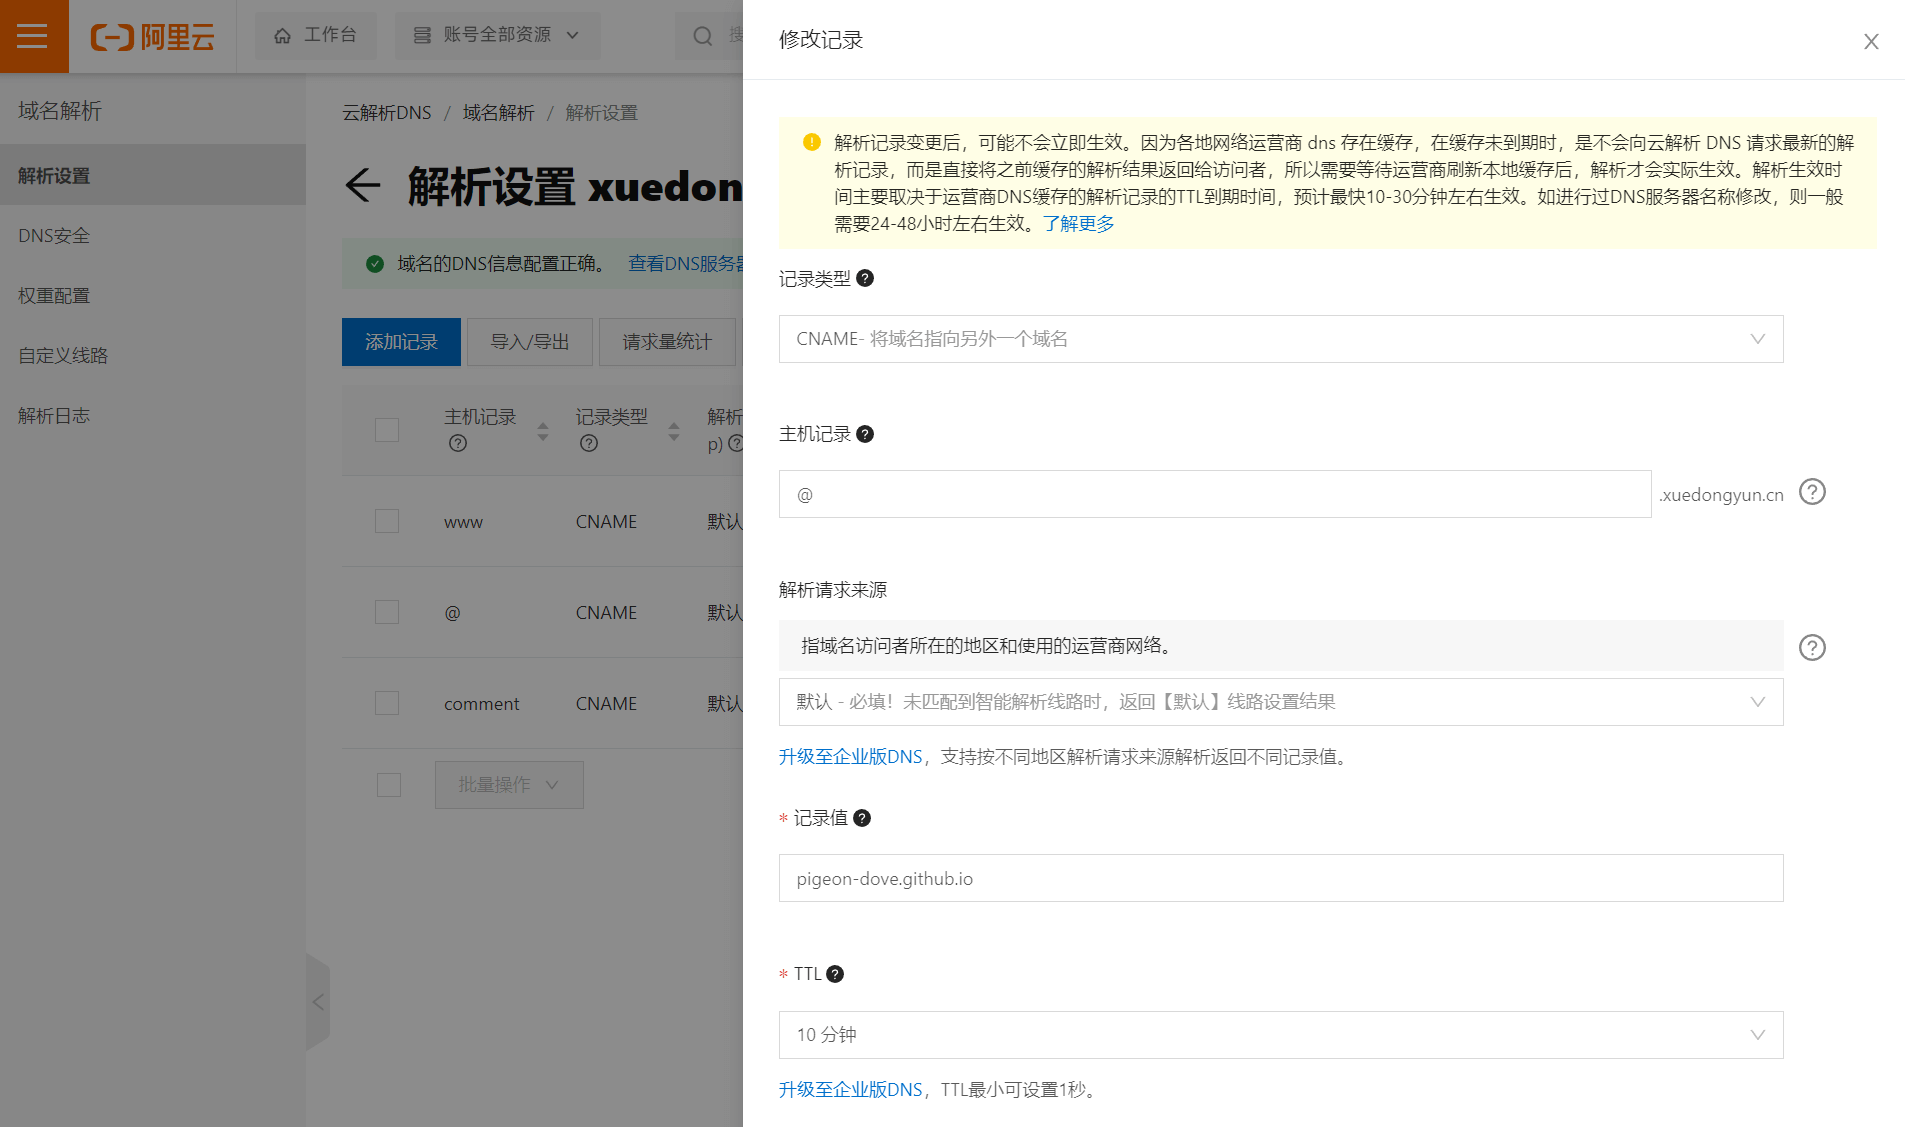Open the 记录类型 CNAME dropdown

tap(1280, 339)
